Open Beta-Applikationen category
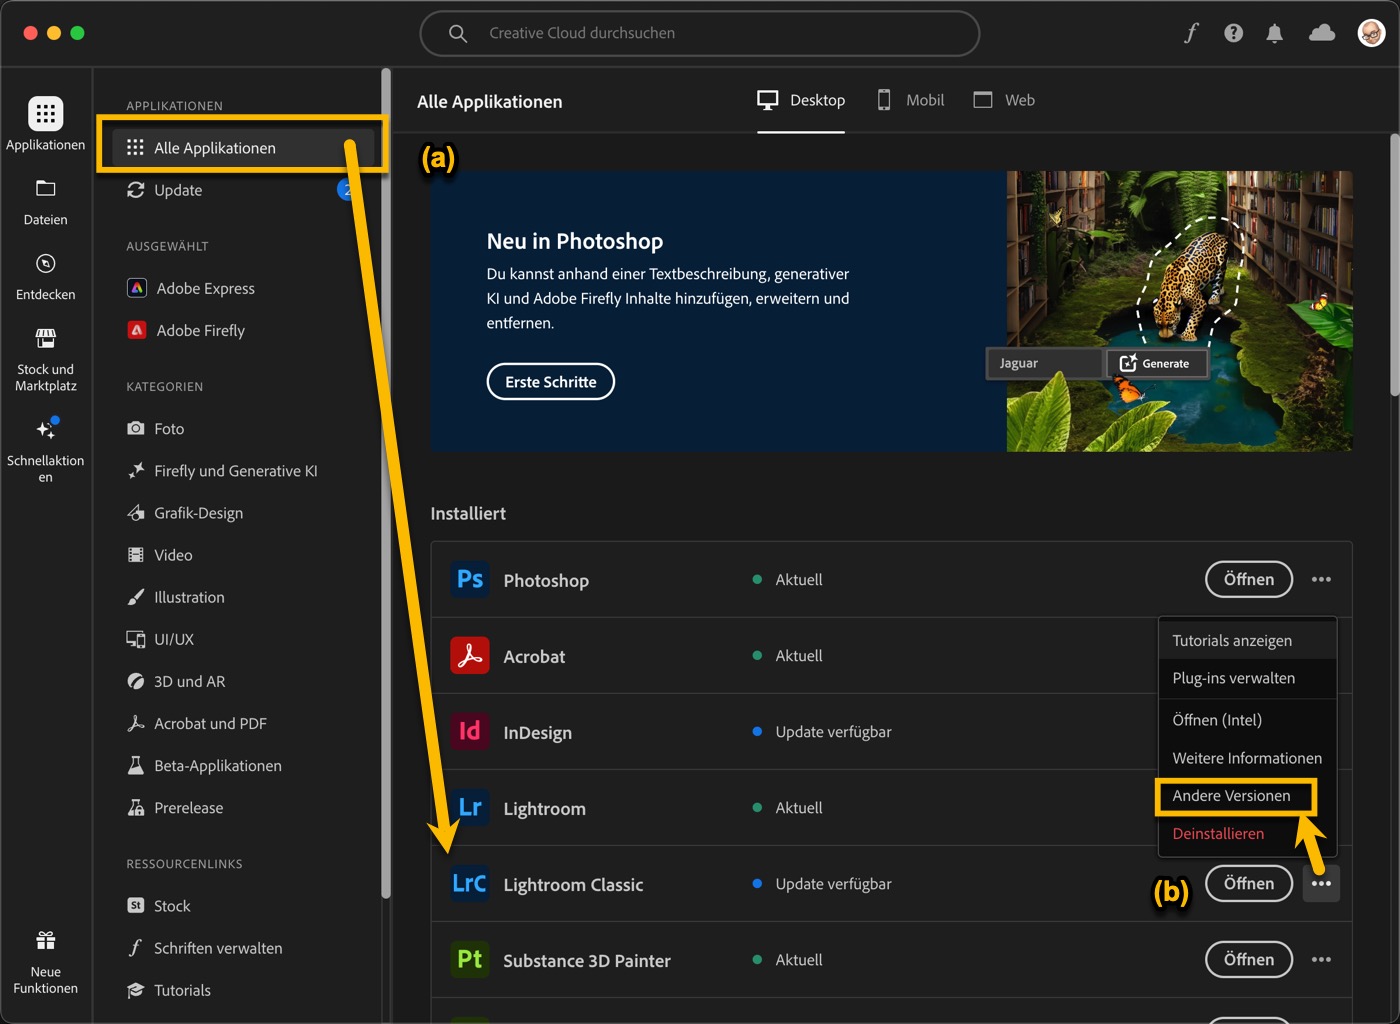The width and height of the screenshot is (1400, 1024). (x=204, y=765)
